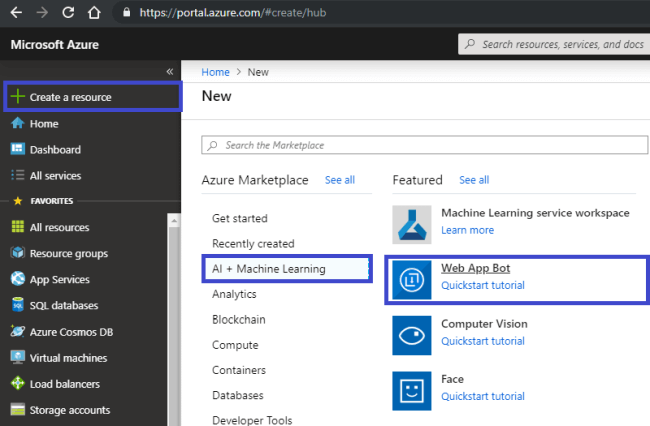Open Dashboard in the sidebar
Viewport: 650px width, 426px height.
(55, 150)
